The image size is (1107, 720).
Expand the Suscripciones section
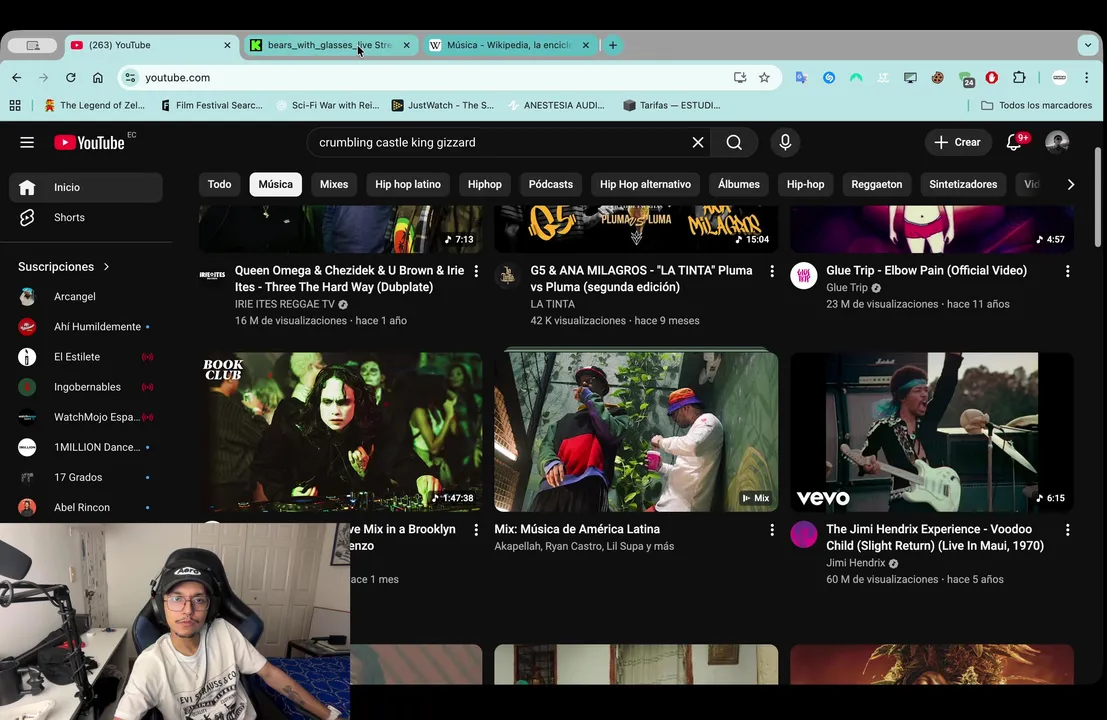(x=64, y=267)
